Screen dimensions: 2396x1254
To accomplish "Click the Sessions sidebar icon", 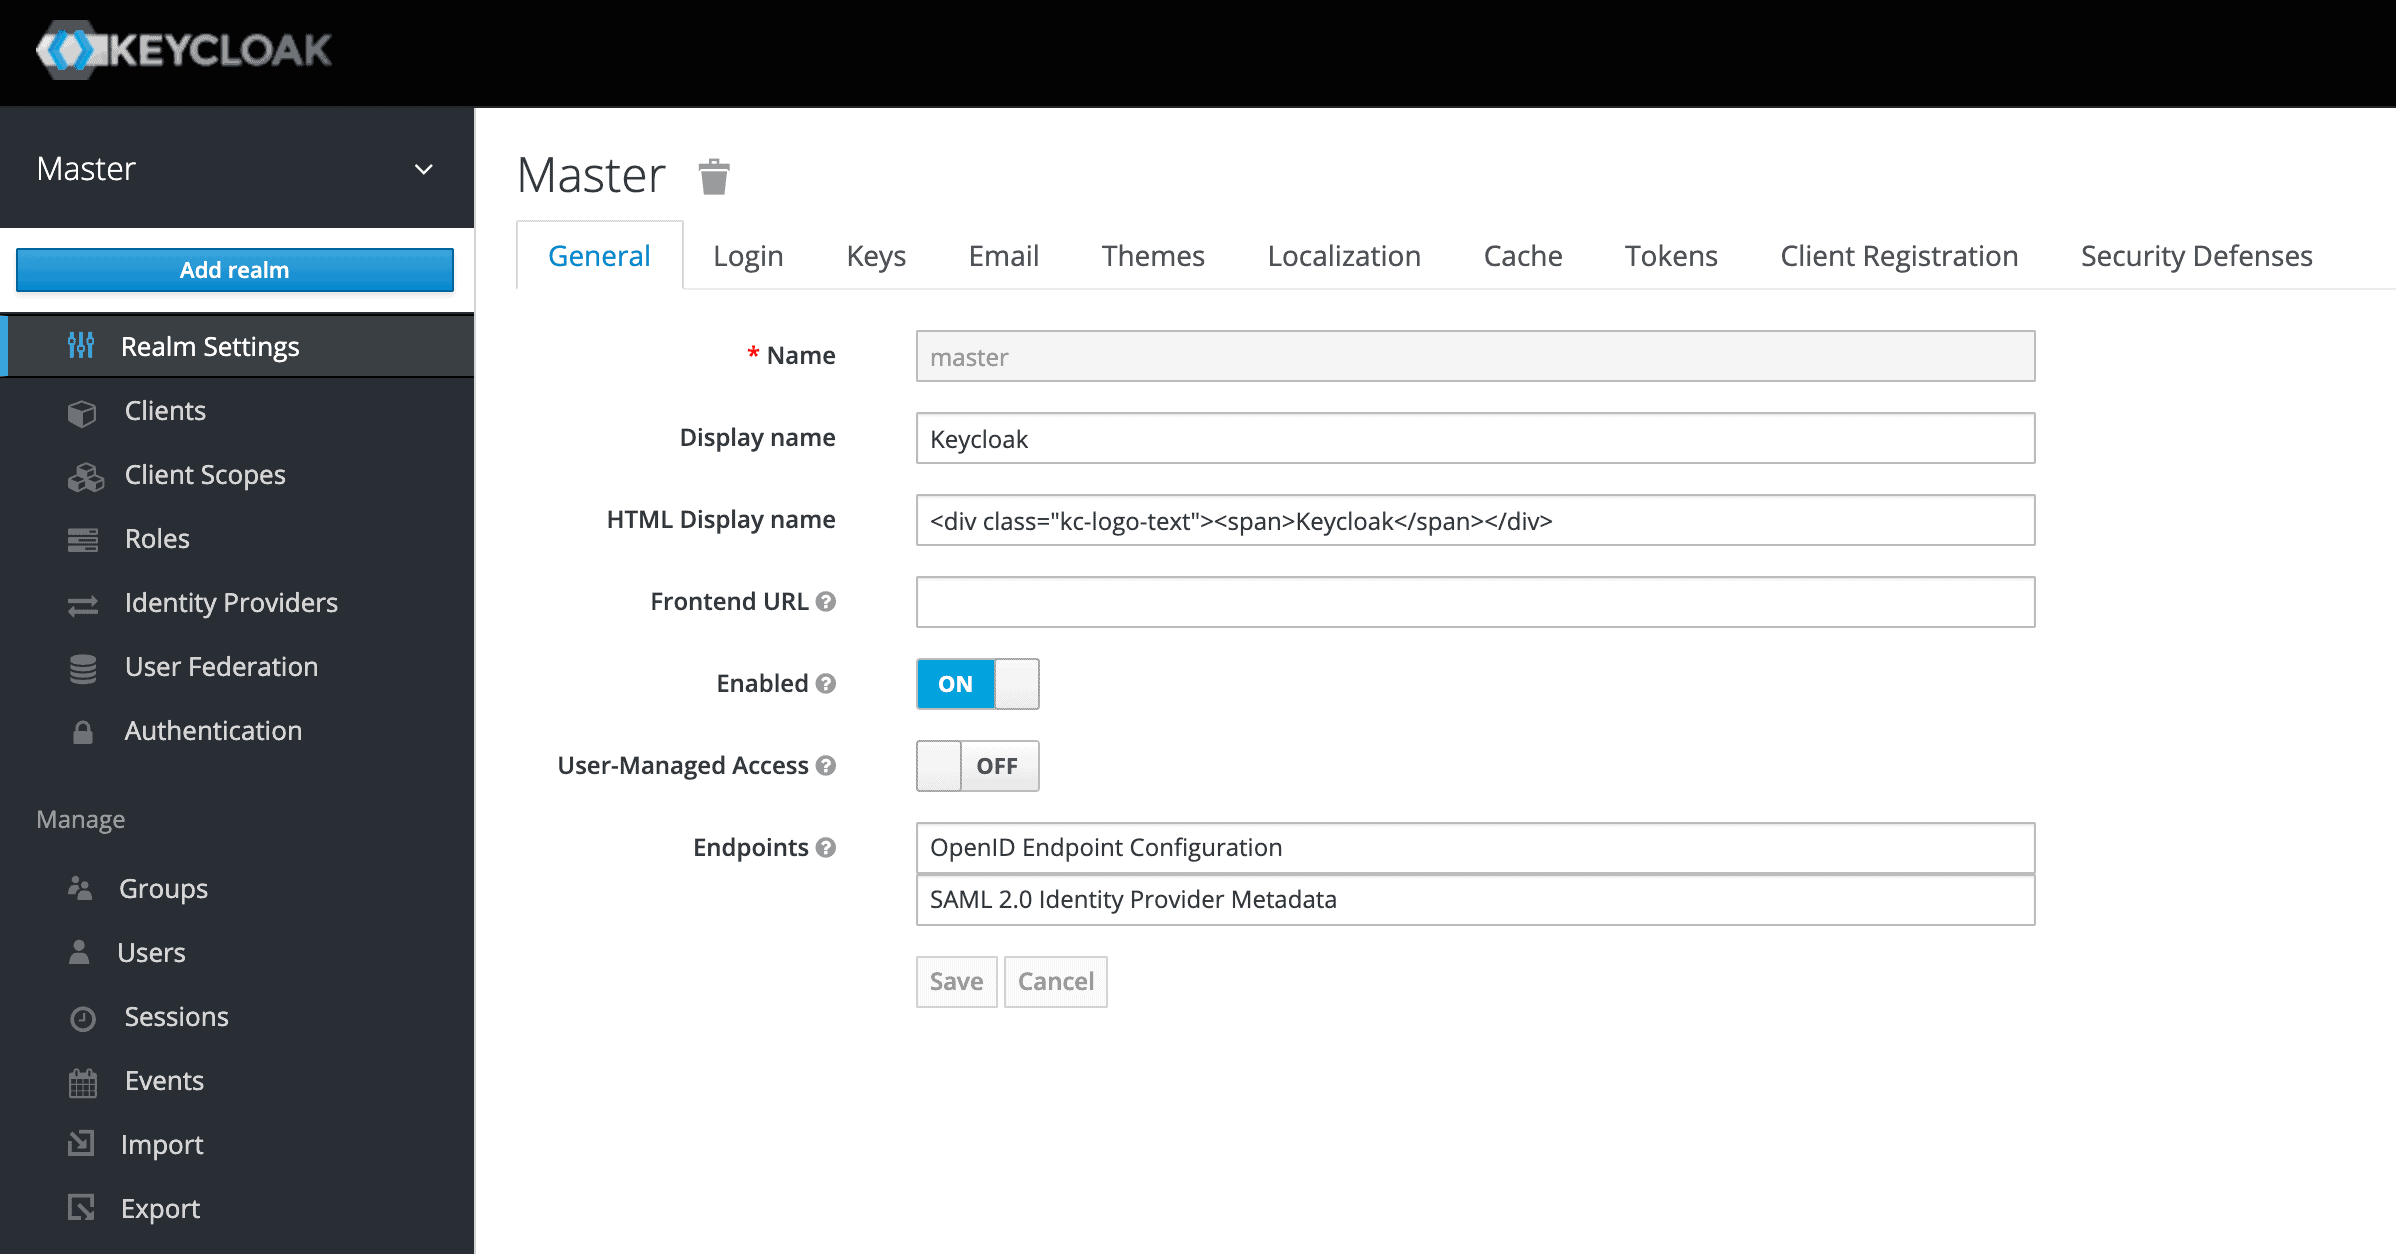I will tap(84, 1016).
